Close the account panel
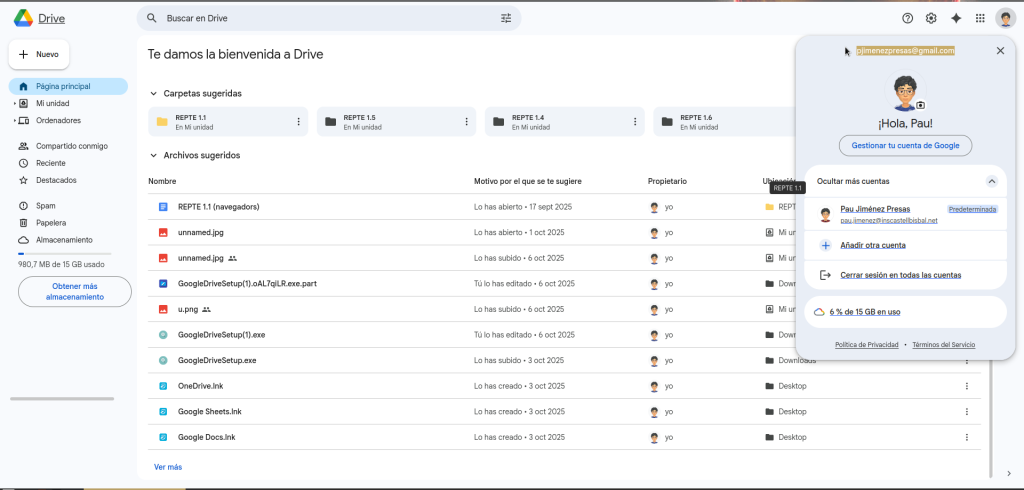The image size is (1024, 490). 1000,51
